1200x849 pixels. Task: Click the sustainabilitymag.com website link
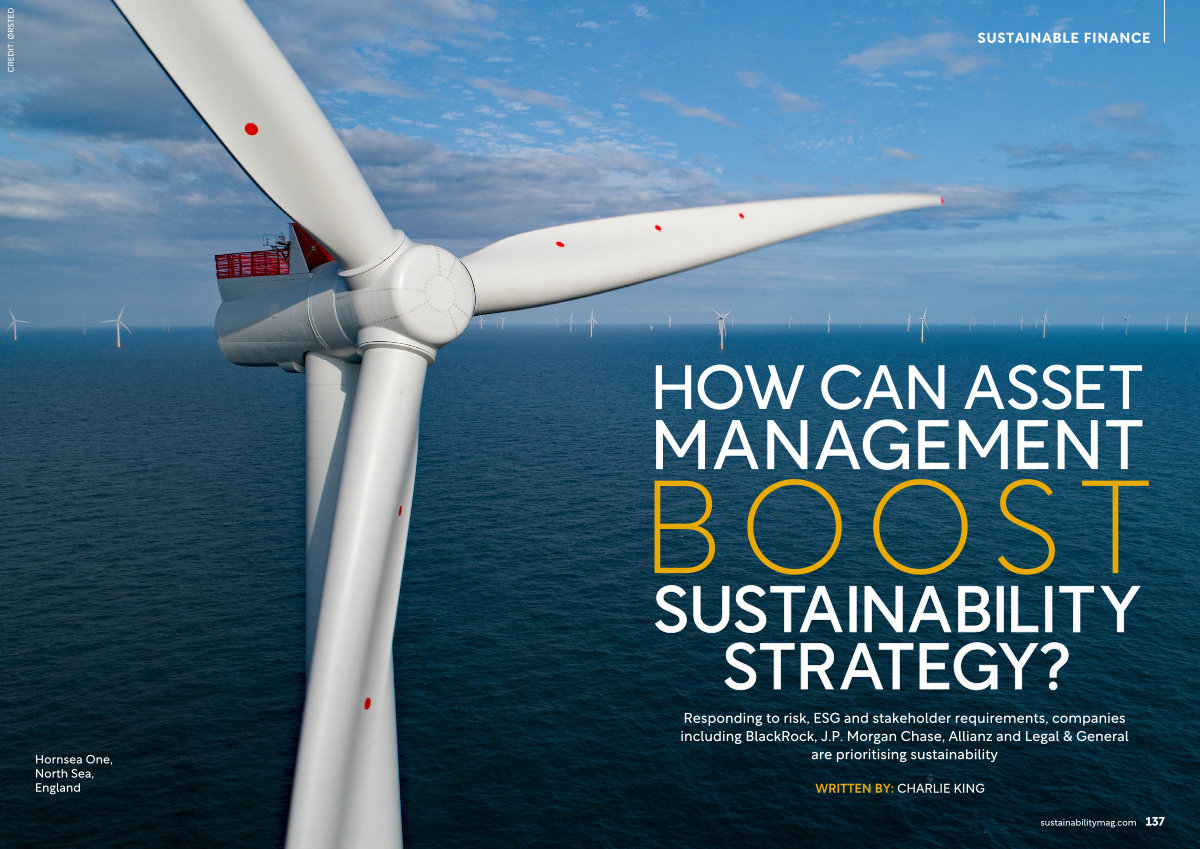tap(1088, 822)
